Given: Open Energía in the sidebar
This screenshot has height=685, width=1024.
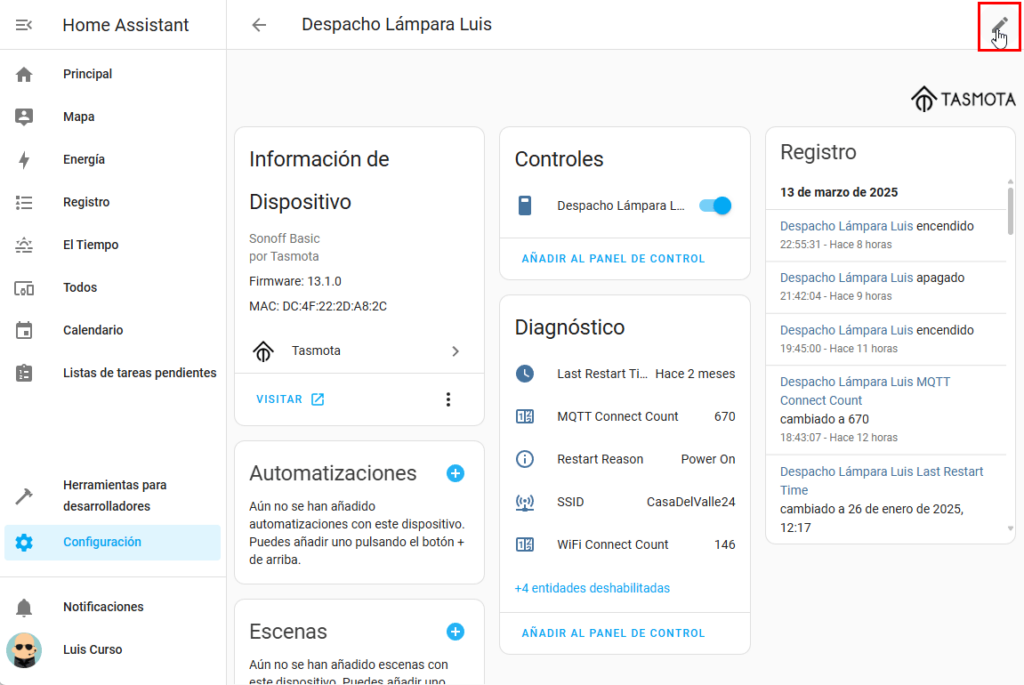Looking at the screenshot, I should pyautogui.click(x=84, y=159).
